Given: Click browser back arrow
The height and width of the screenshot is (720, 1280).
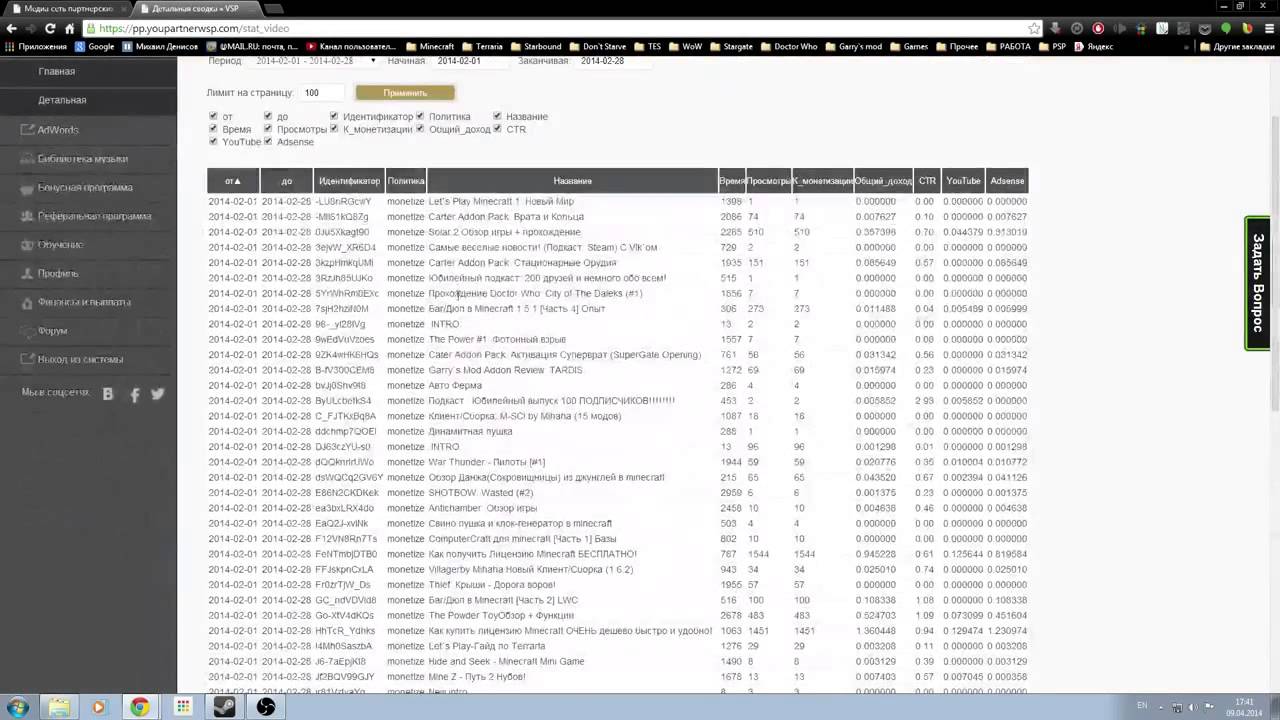Looking at the screenshot, I should (12, 29).
